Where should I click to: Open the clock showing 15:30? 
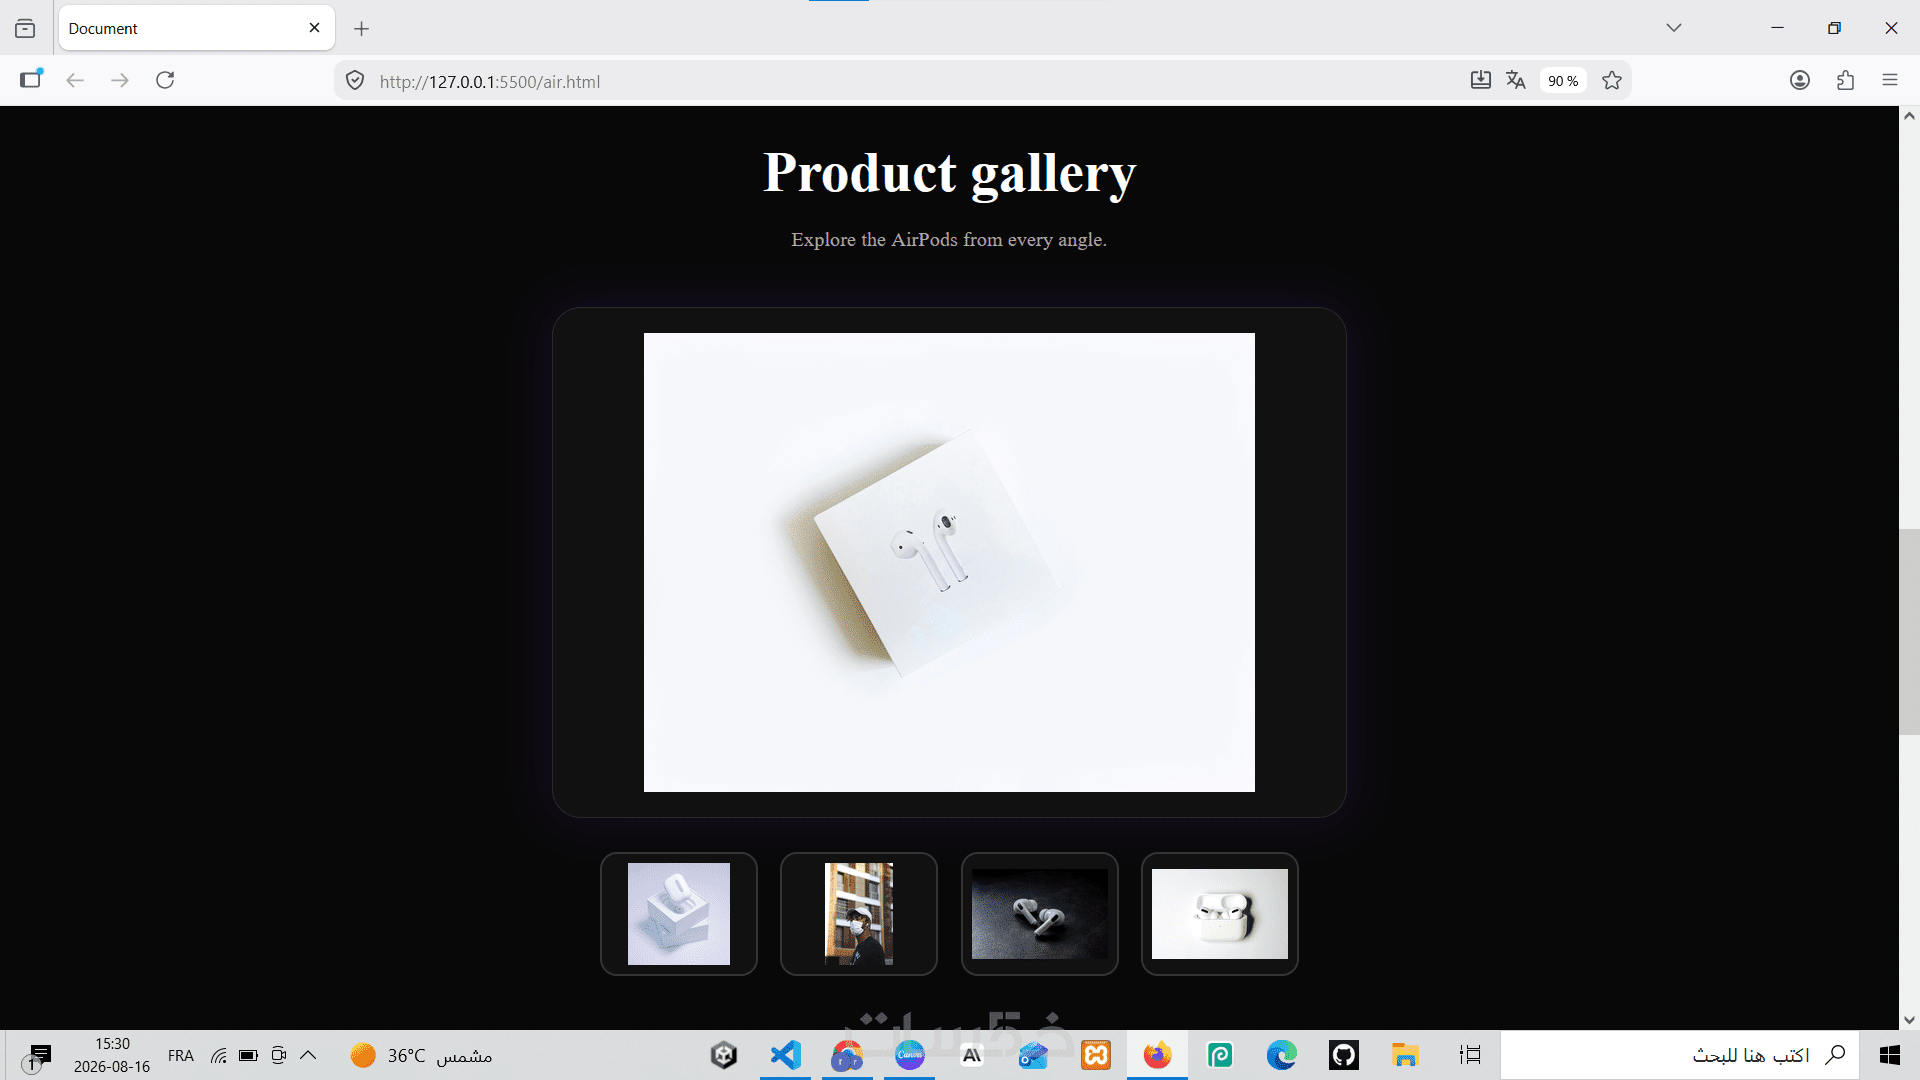[112, 1055]
